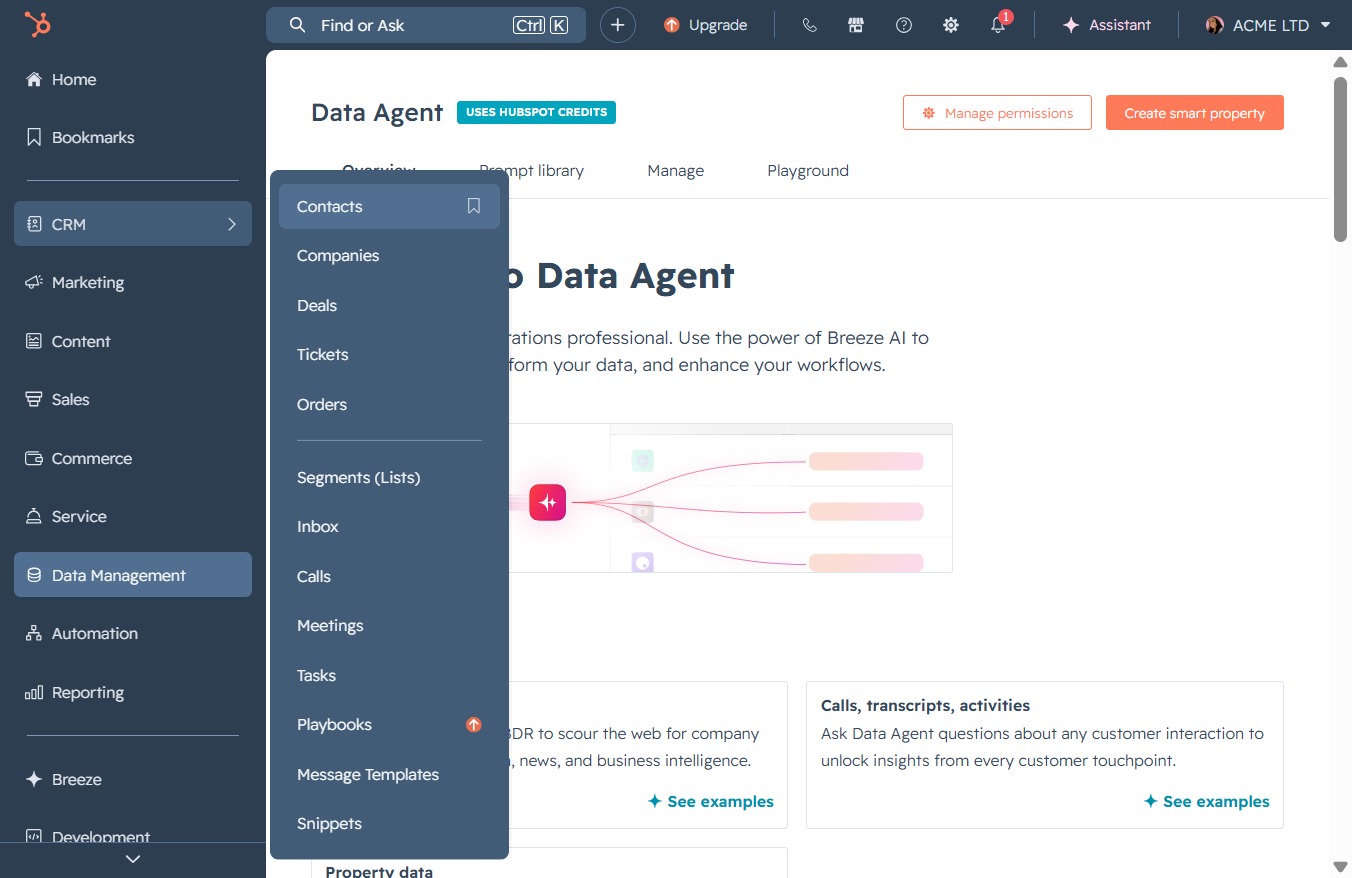Click the HubSpot sprocket logo
Image resolution: width=1352 pixels, height=878 pixels.
coord(38,25)
